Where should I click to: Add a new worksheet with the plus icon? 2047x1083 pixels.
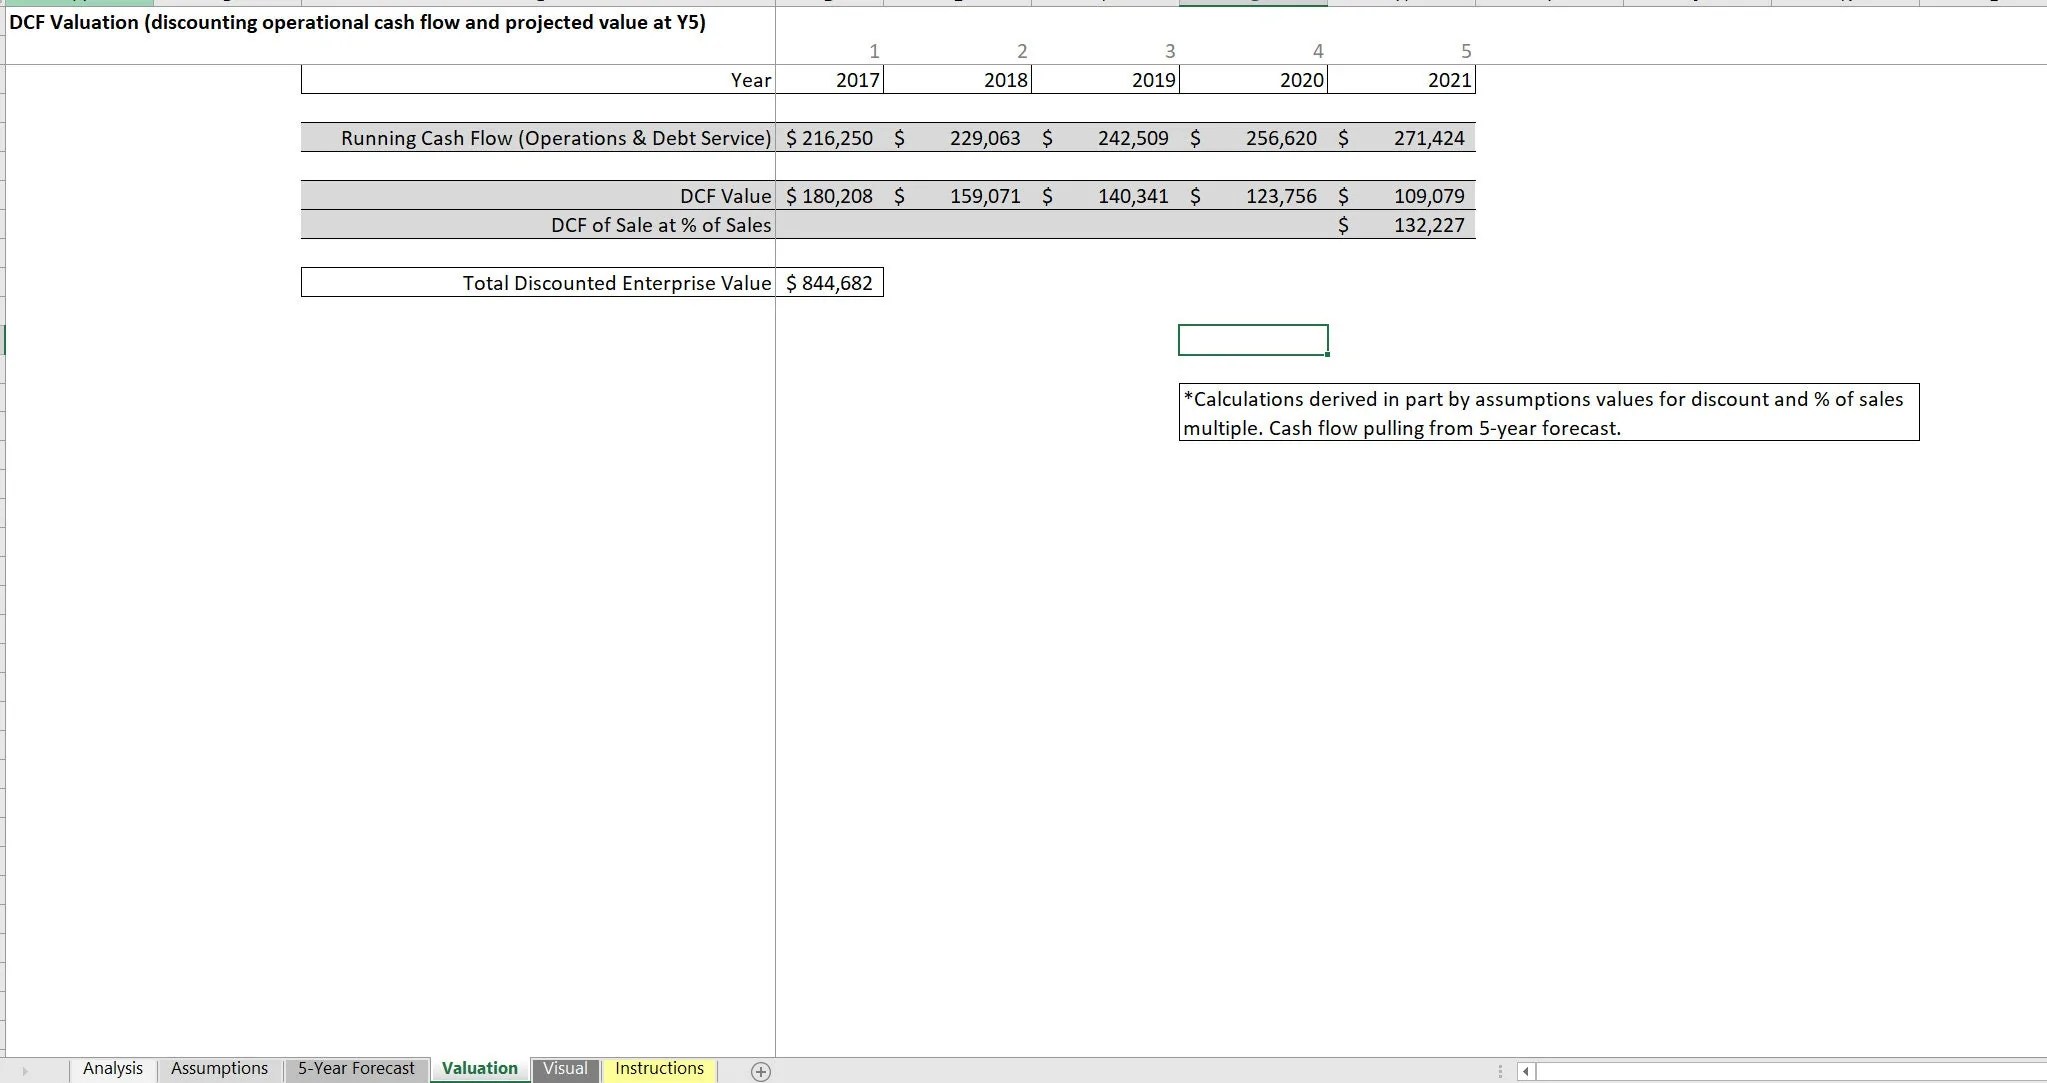(x=761, y=1071)
